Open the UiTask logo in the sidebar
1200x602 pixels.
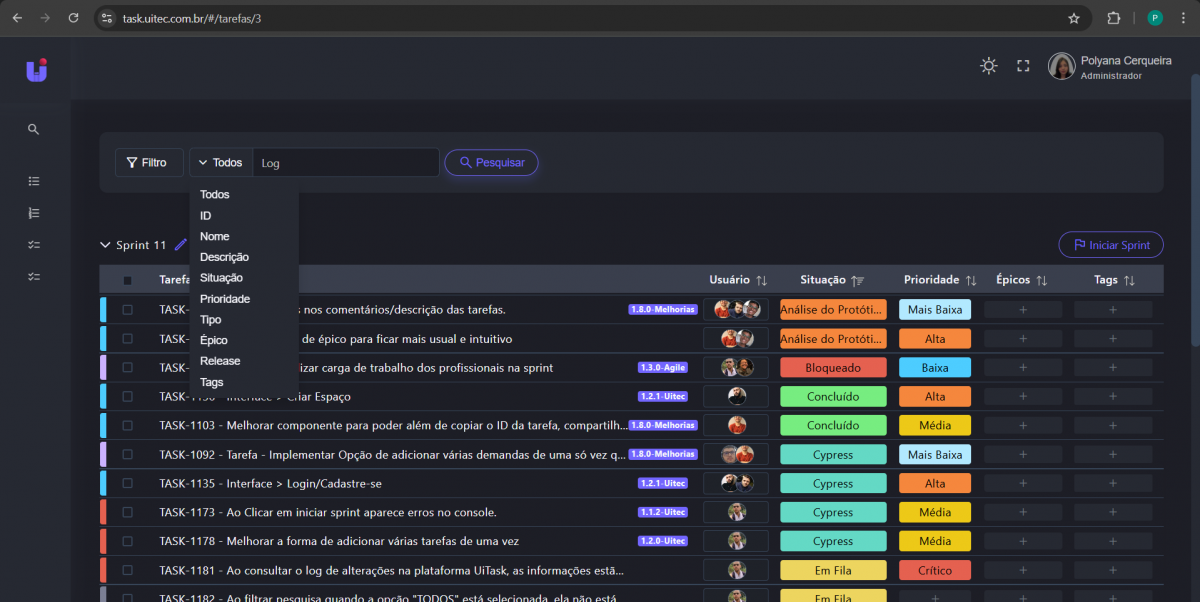[36, 70]
